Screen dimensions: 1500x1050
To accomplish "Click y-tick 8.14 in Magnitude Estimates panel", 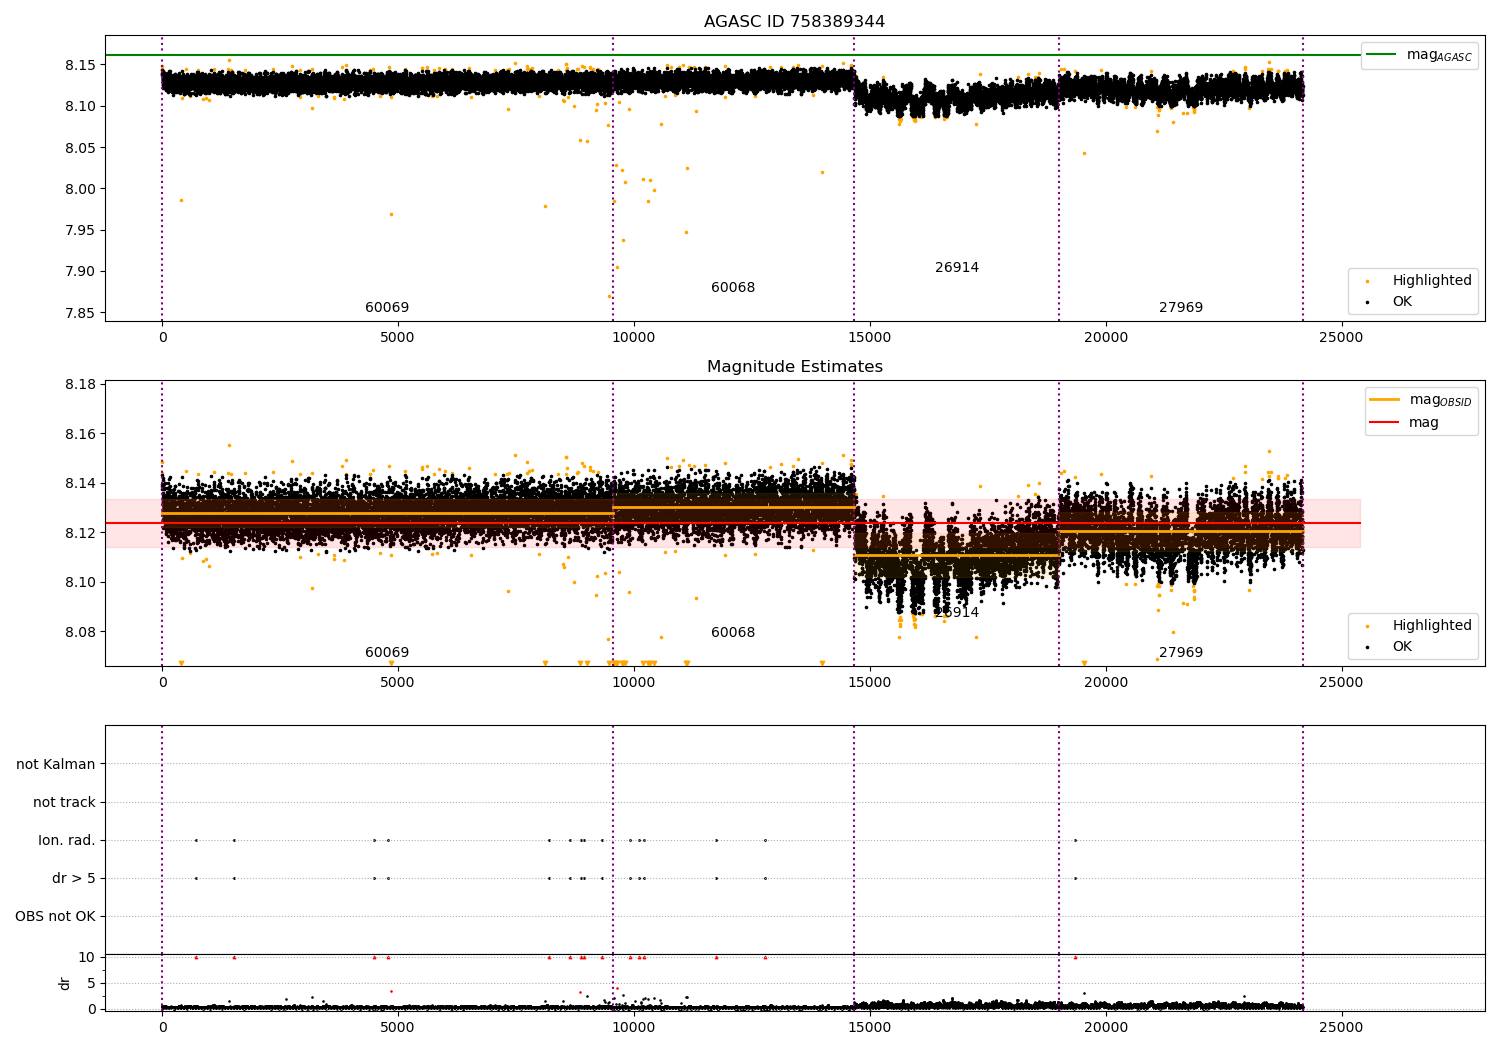I will point(80,483).
